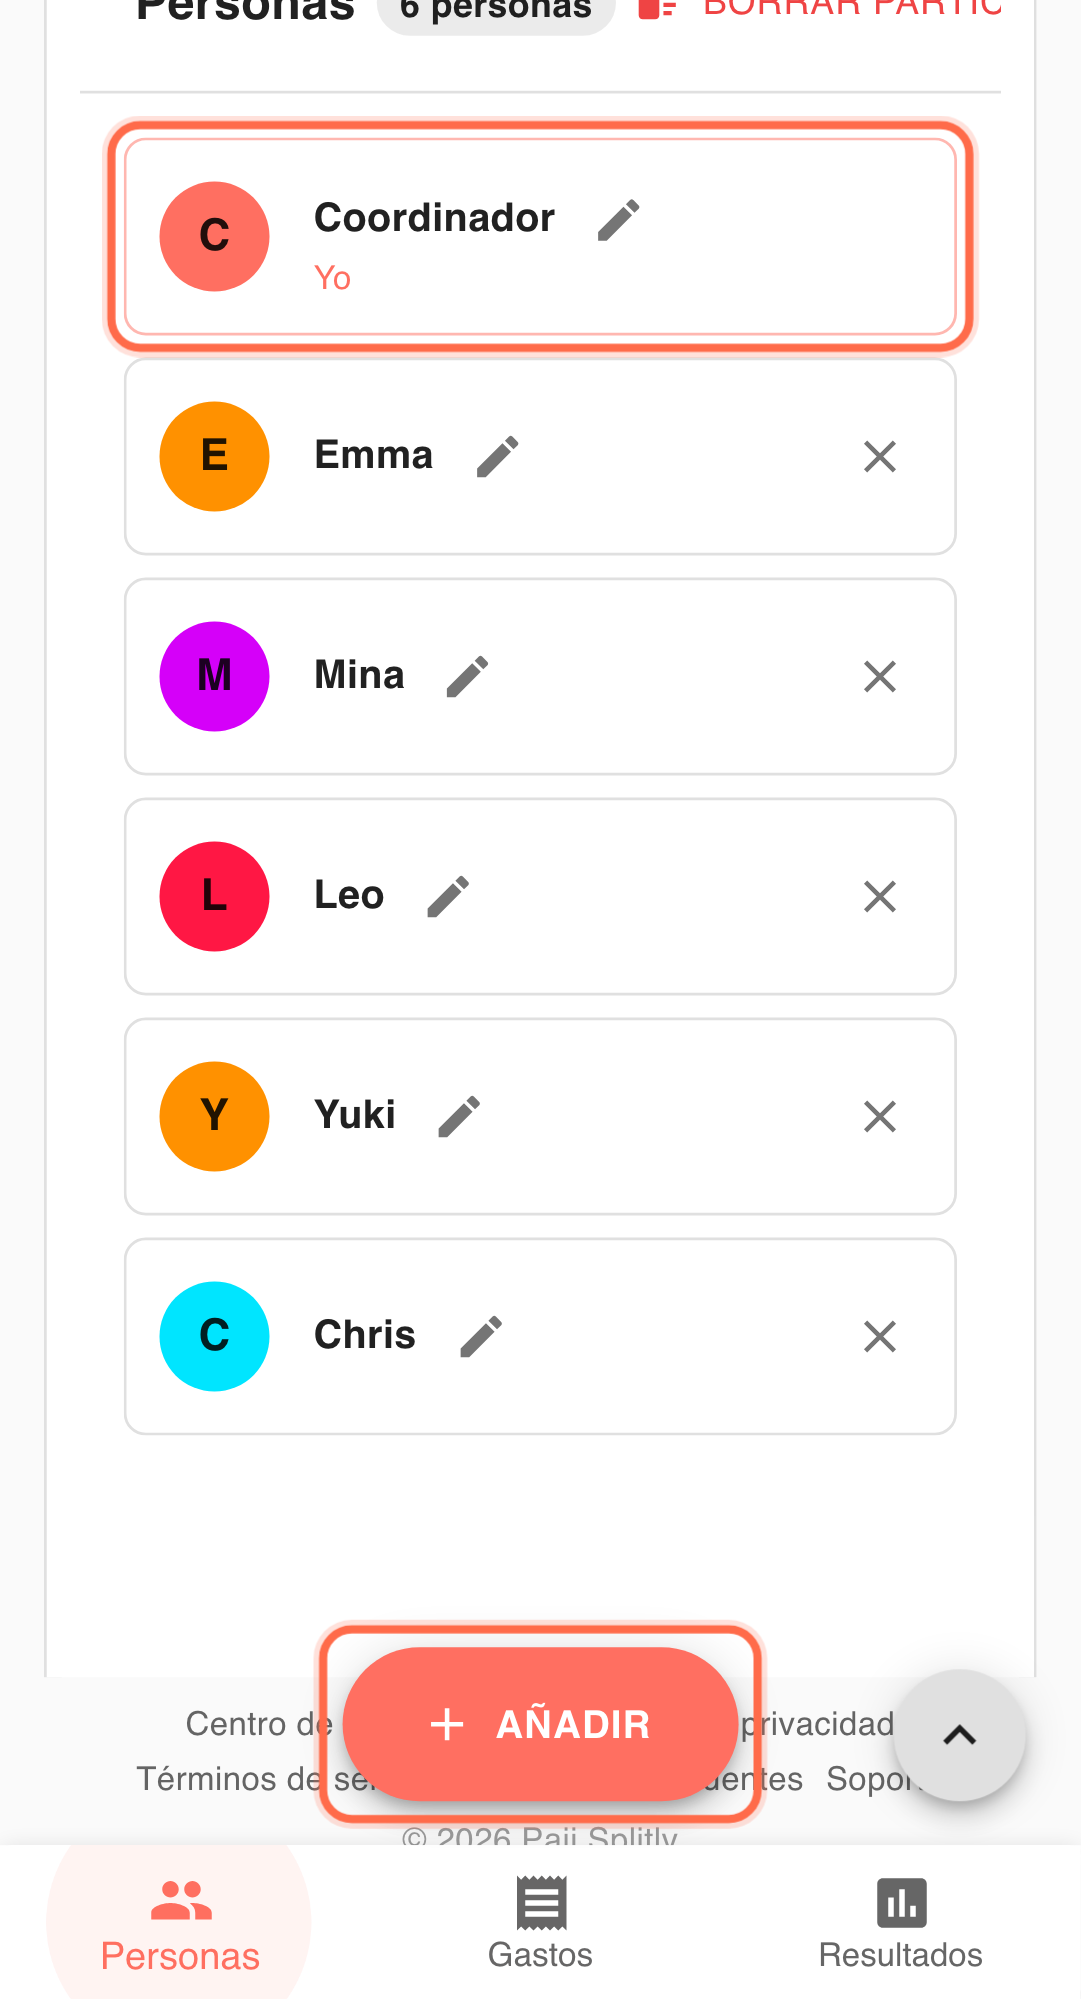Click the magenta Mina avatar circle
Screen dimensions: 1081x1999
pyautogui.click(x=214, y=677)
